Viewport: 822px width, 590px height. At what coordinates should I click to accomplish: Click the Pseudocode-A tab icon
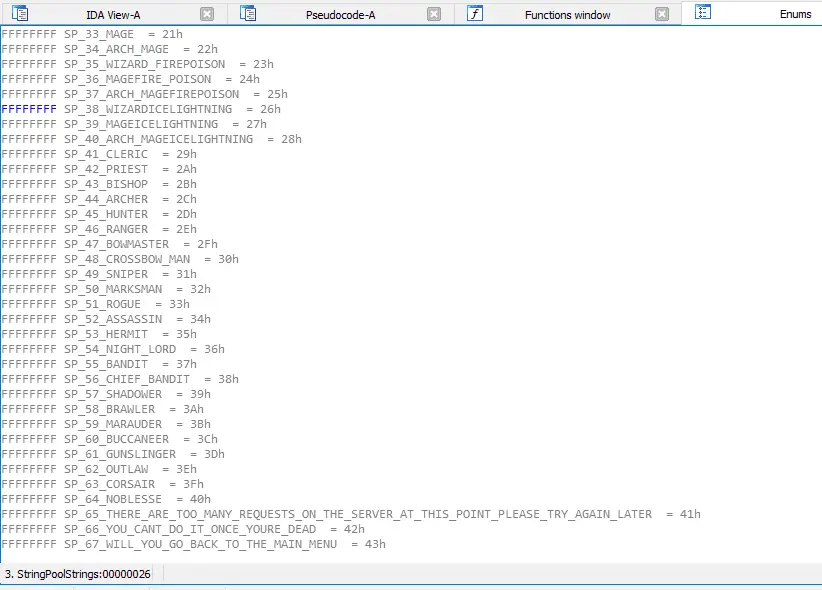[248, 13]
